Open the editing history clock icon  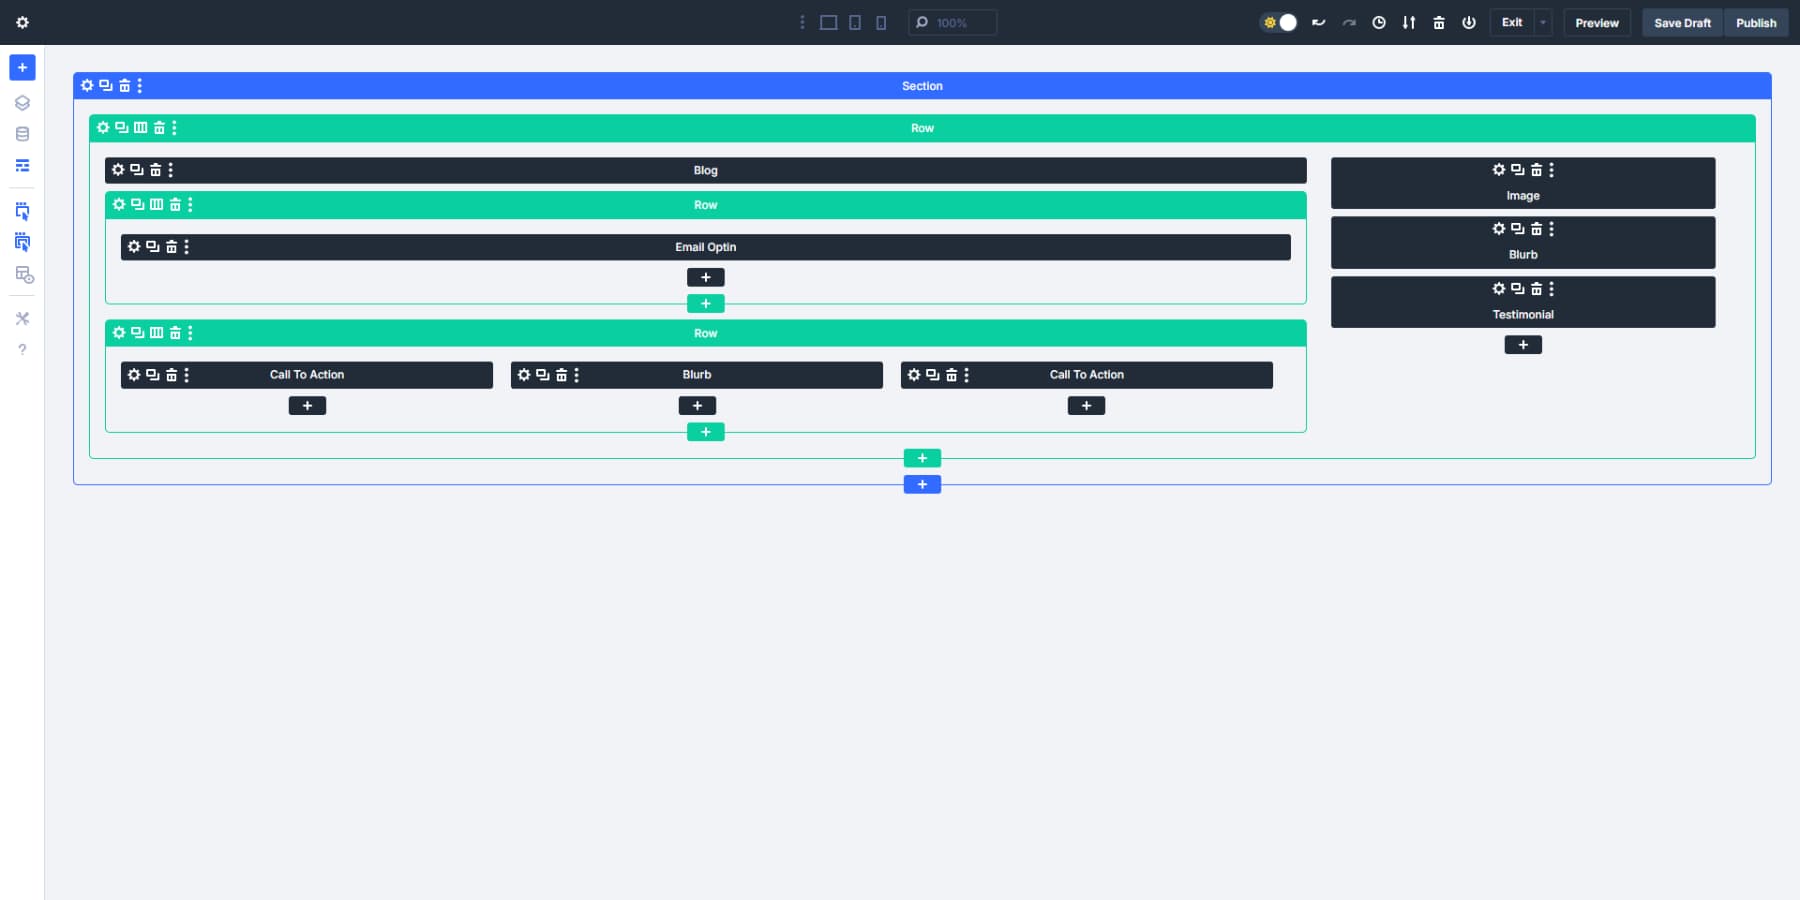point(1379,21)
